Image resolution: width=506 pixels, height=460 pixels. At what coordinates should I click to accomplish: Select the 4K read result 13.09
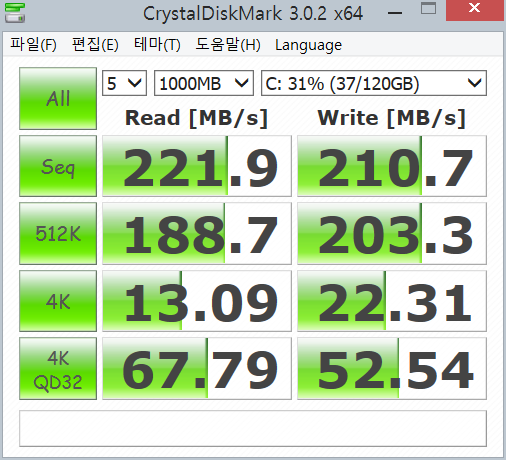pyautogui.click(x=197, y=301)
